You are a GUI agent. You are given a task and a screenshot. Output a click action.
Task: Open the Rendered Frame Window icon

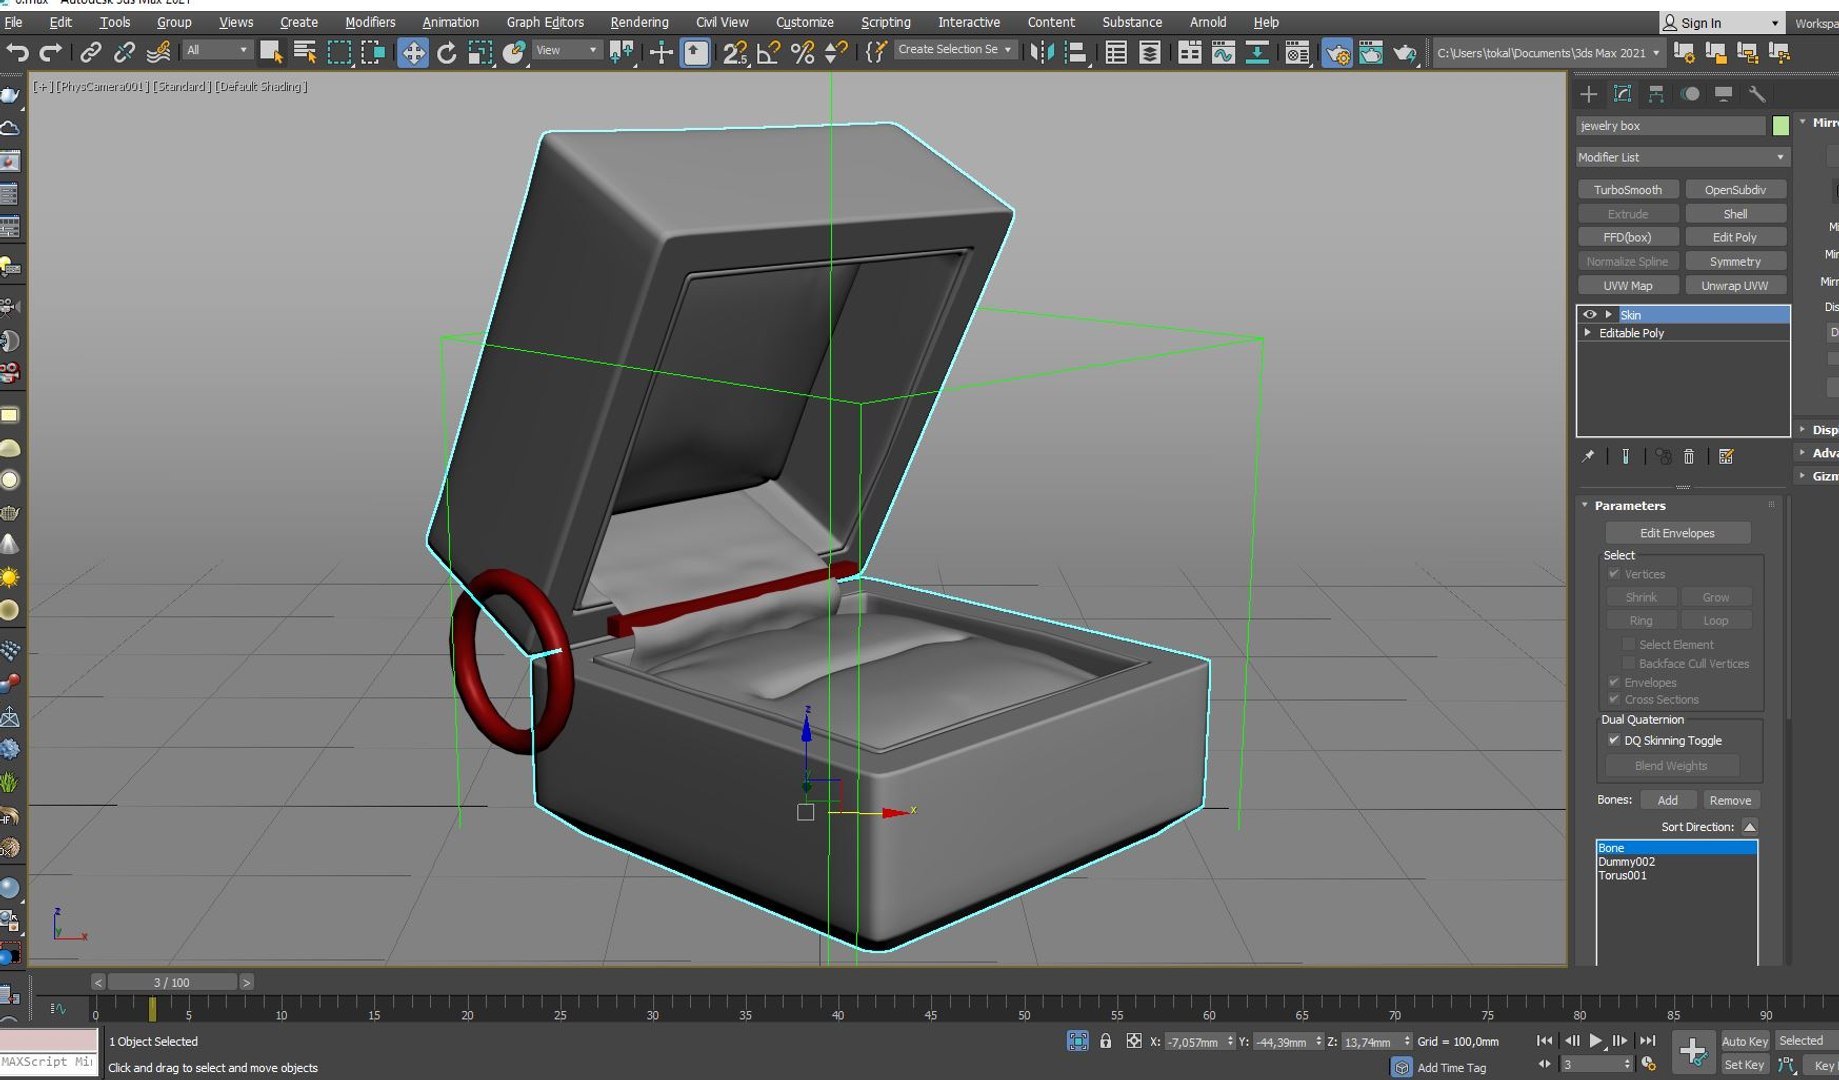tap(1371, 52)
